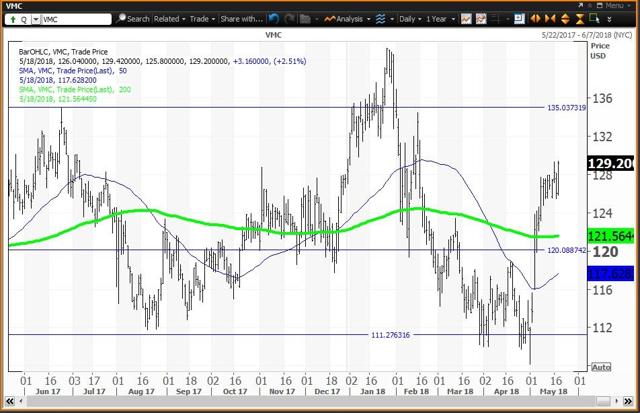Open the Analysis menu
This screenshot has height=413, width=640.
[x=347, y=19]
